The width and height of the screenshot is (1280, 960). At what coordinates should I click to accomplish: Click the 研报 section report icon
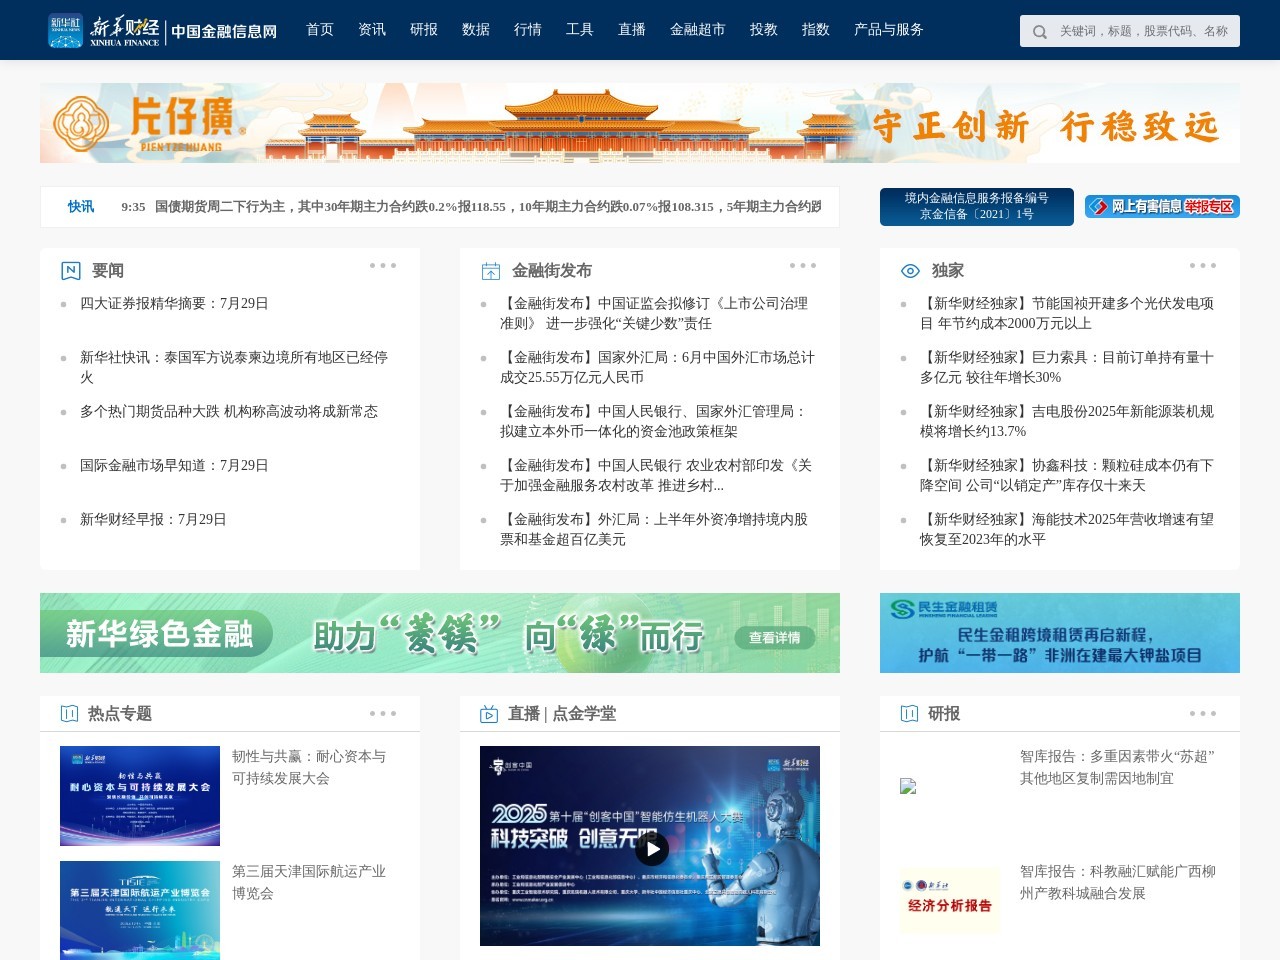pyautogui.click(x=909, y=714)
